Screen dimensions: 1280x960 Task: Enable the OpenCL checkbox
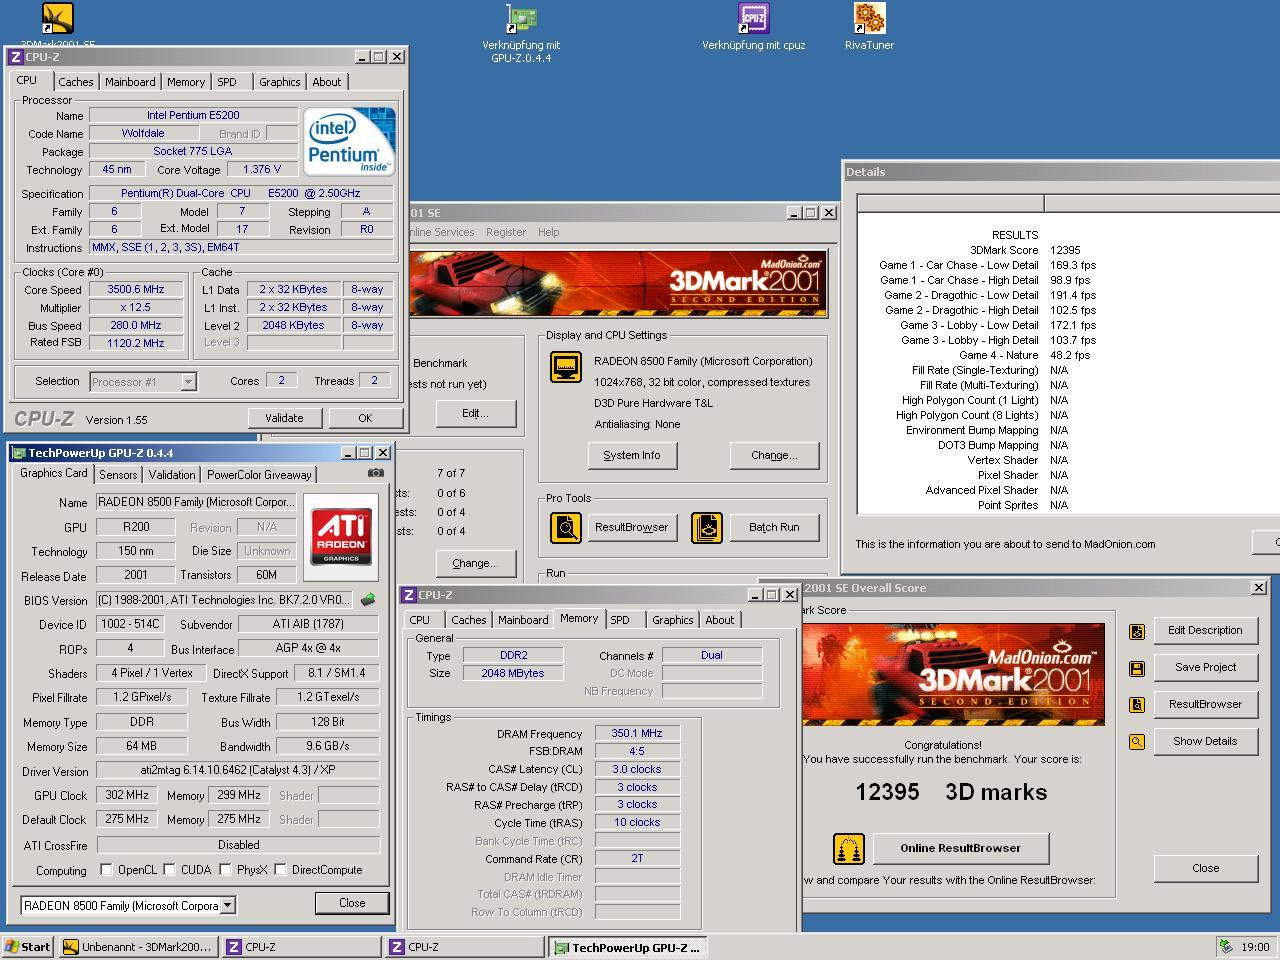(106, 870)
